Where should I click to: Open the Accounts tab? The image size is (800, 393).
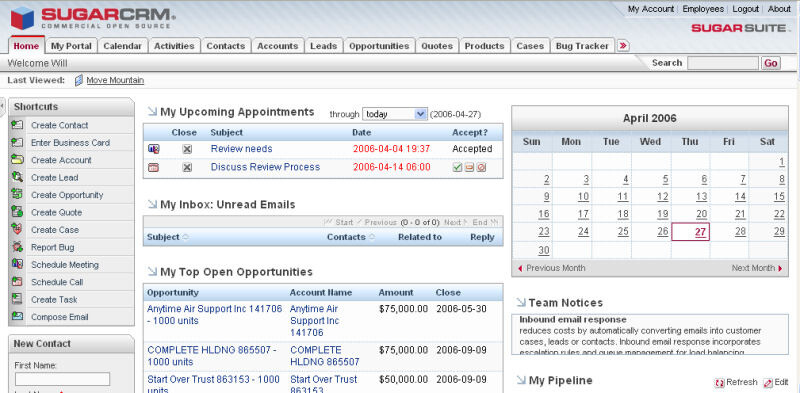pyautogui.click(x=278, y=46)
